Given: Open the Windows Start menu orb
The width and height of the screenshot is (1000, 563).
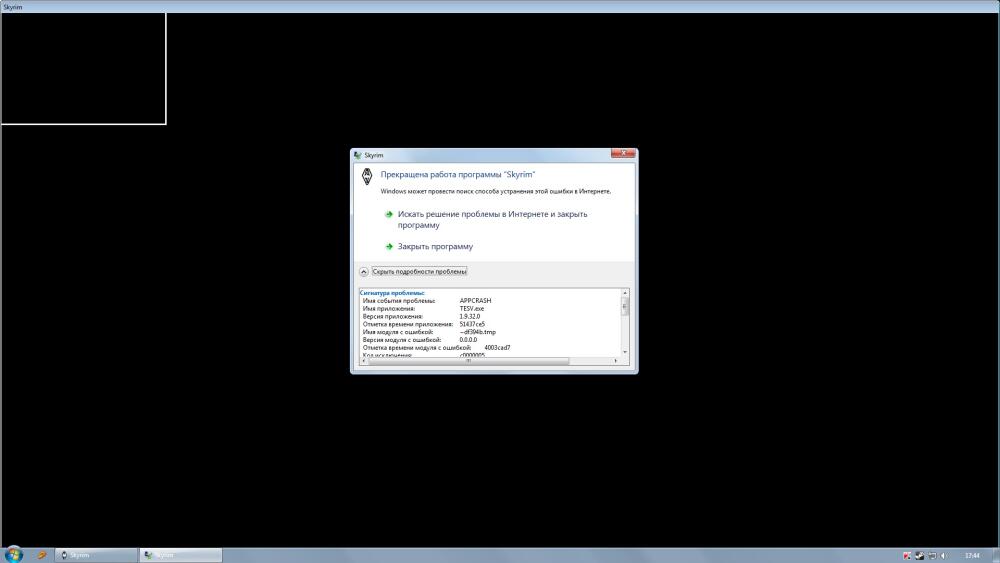Looking at the screenshot, I should coord(13,555).
